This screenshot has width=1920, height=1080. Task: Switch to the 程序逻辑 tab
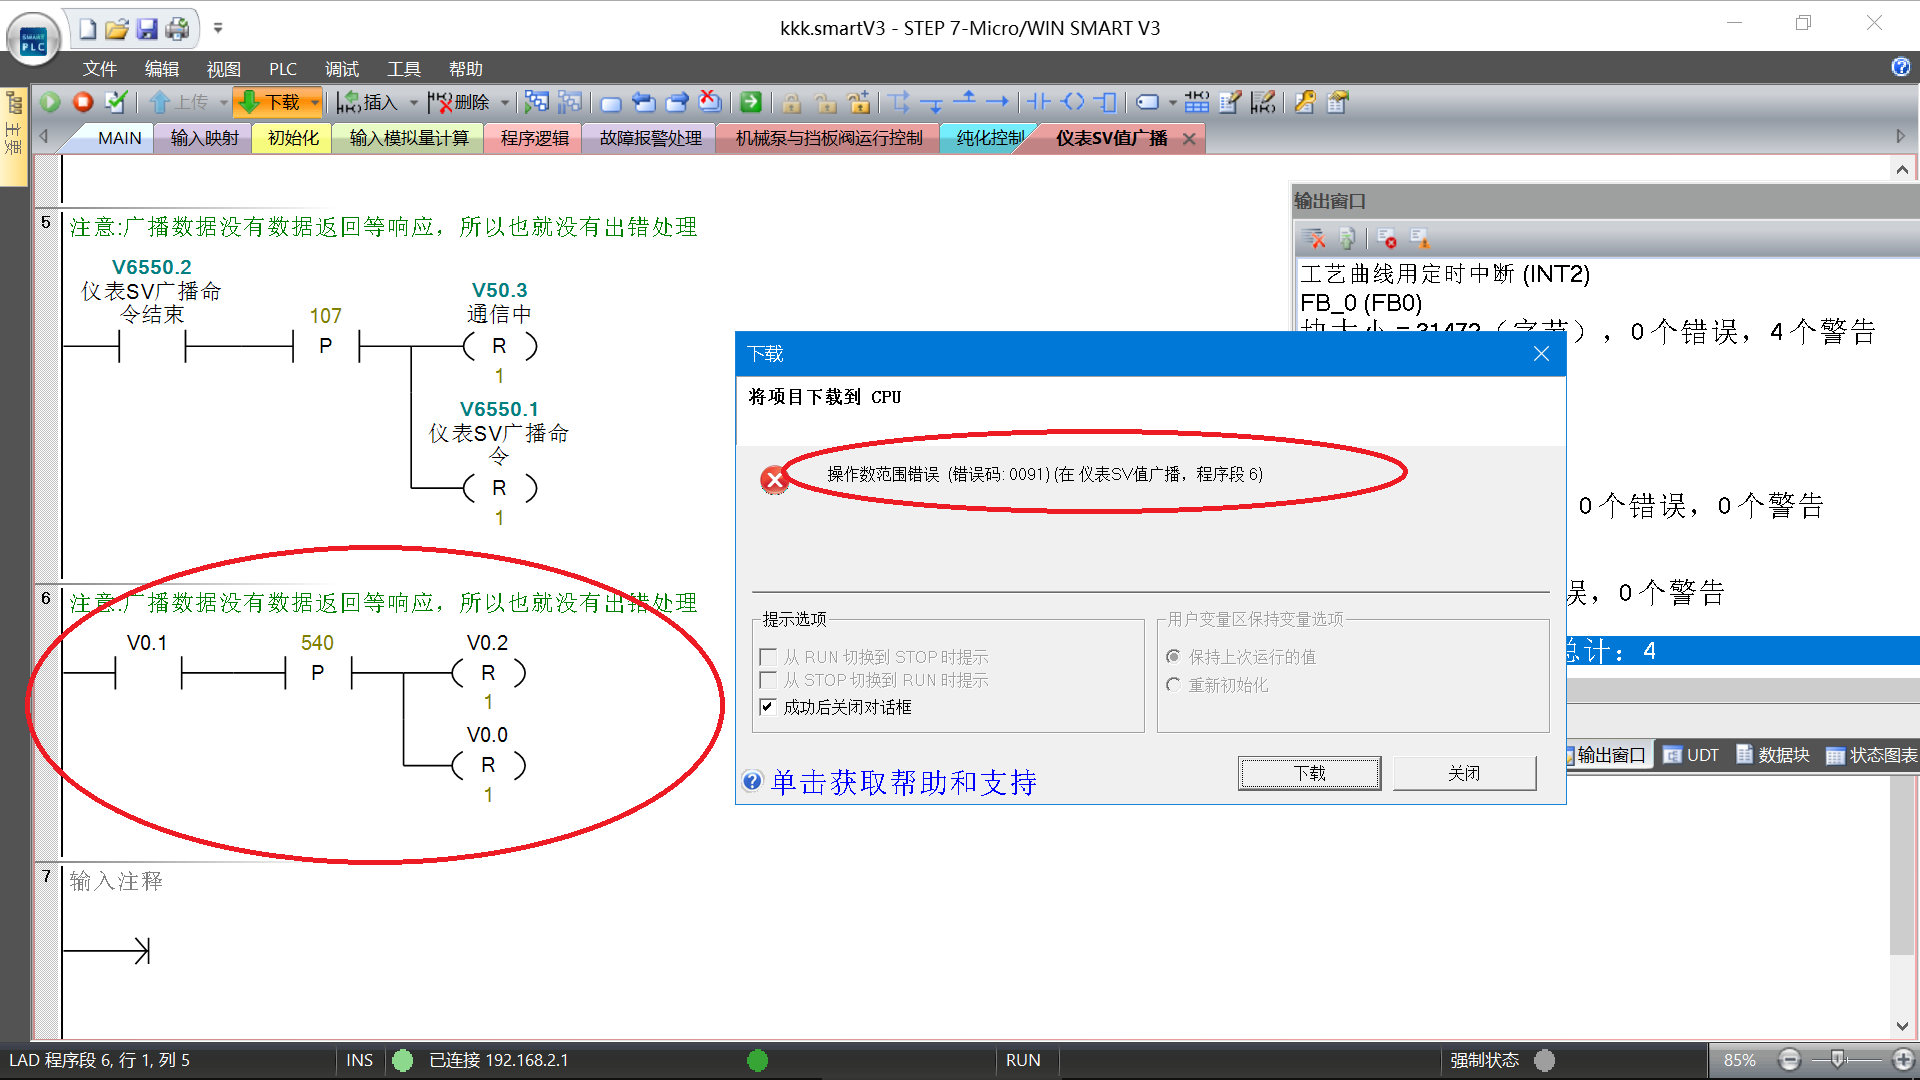pos(534,138)
